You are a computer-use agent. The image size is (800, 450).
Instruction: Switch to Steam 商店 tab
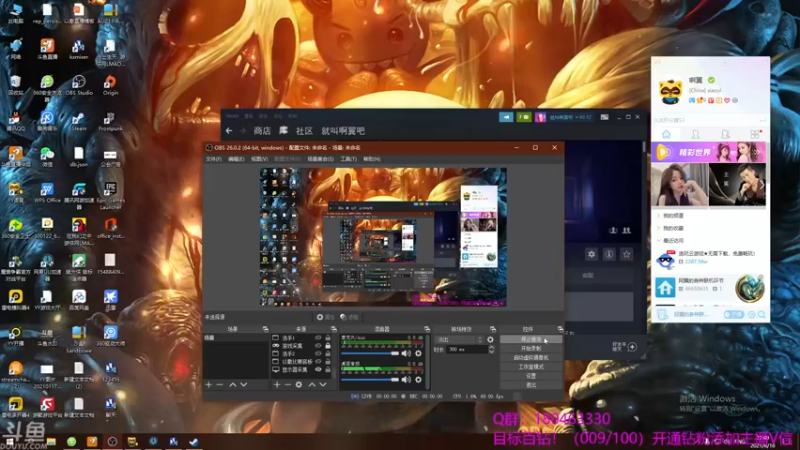click(262, 131)
